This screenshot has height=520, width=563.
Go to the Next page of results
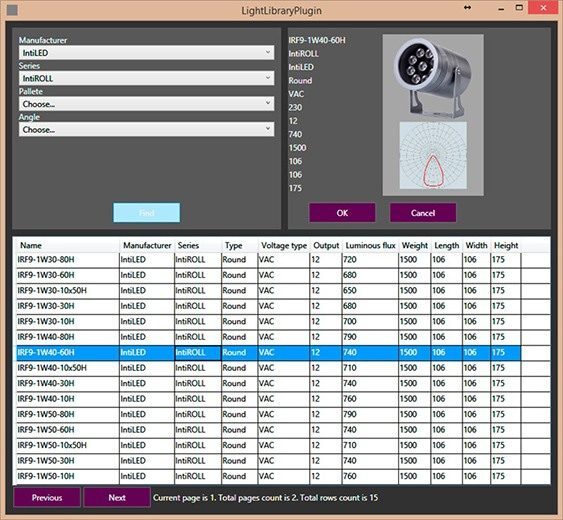(x=117, y=497)
